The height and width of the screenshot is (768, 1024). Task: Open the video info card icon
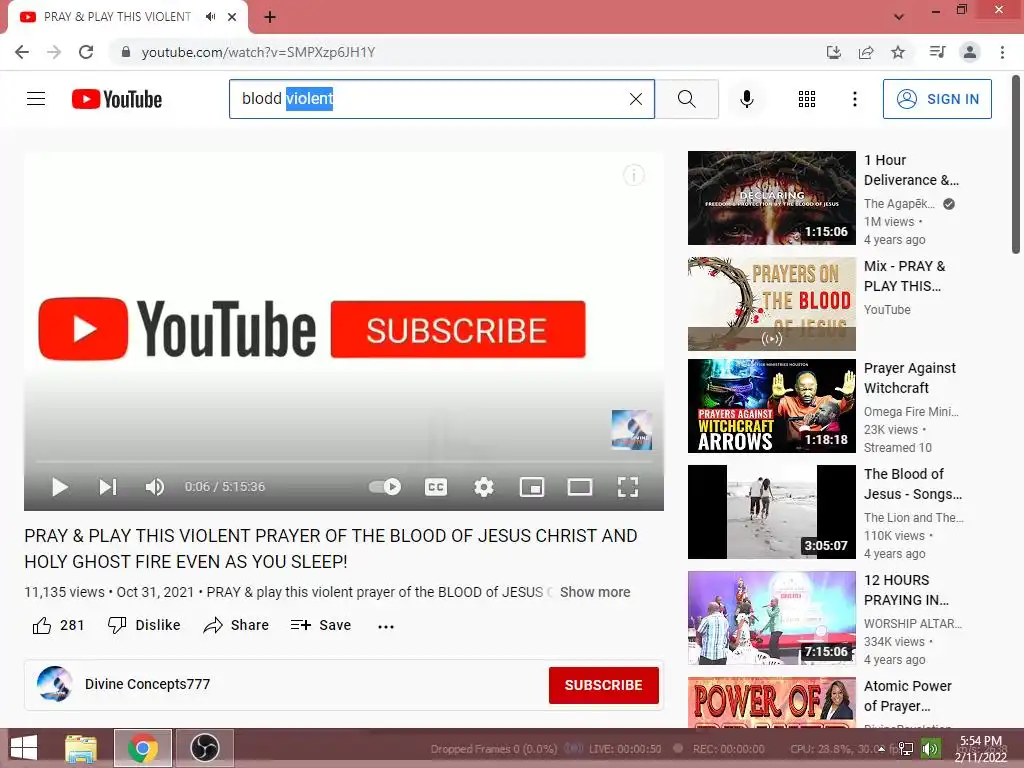tap(633, 175)
